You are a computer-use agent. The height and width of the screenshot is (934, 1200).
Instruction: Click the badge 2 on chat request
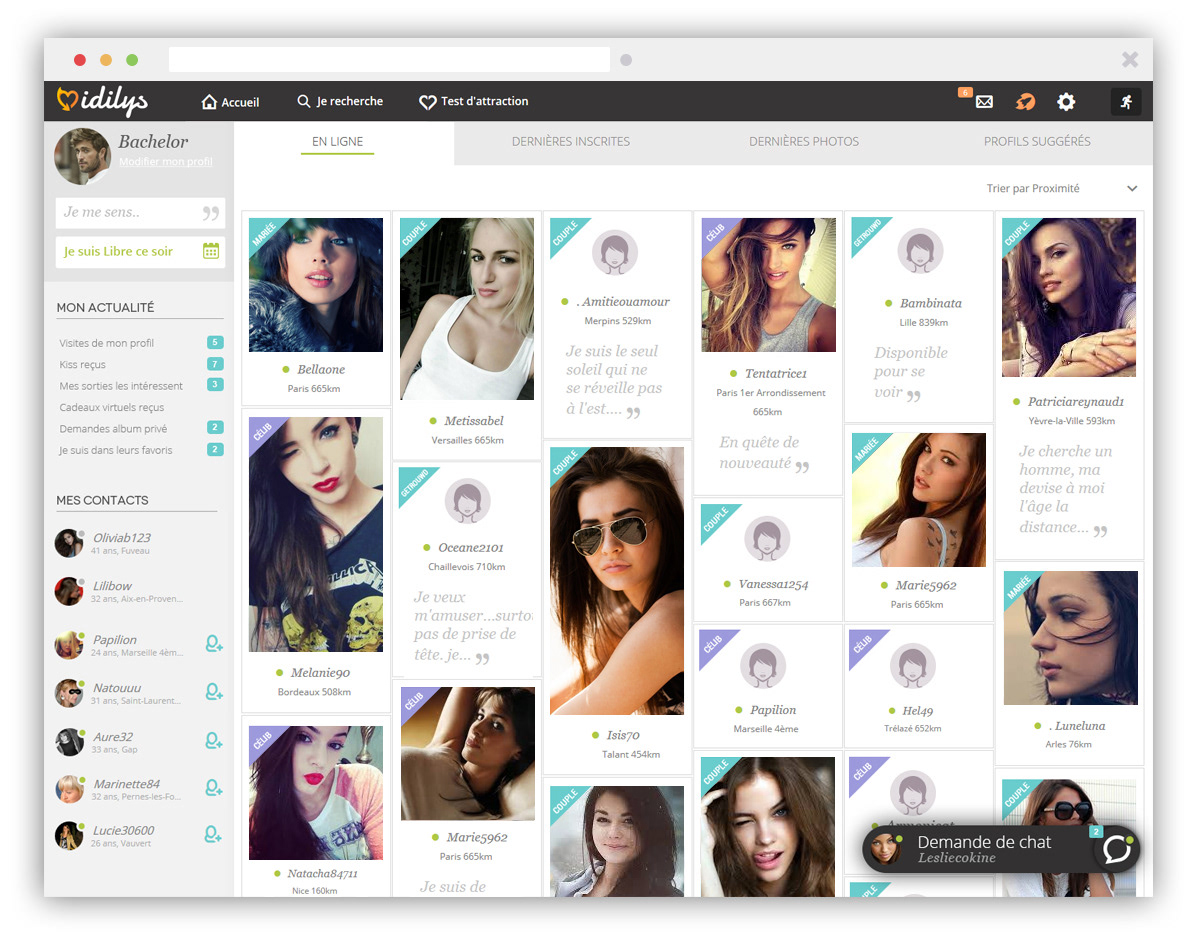coord(1096,831)
